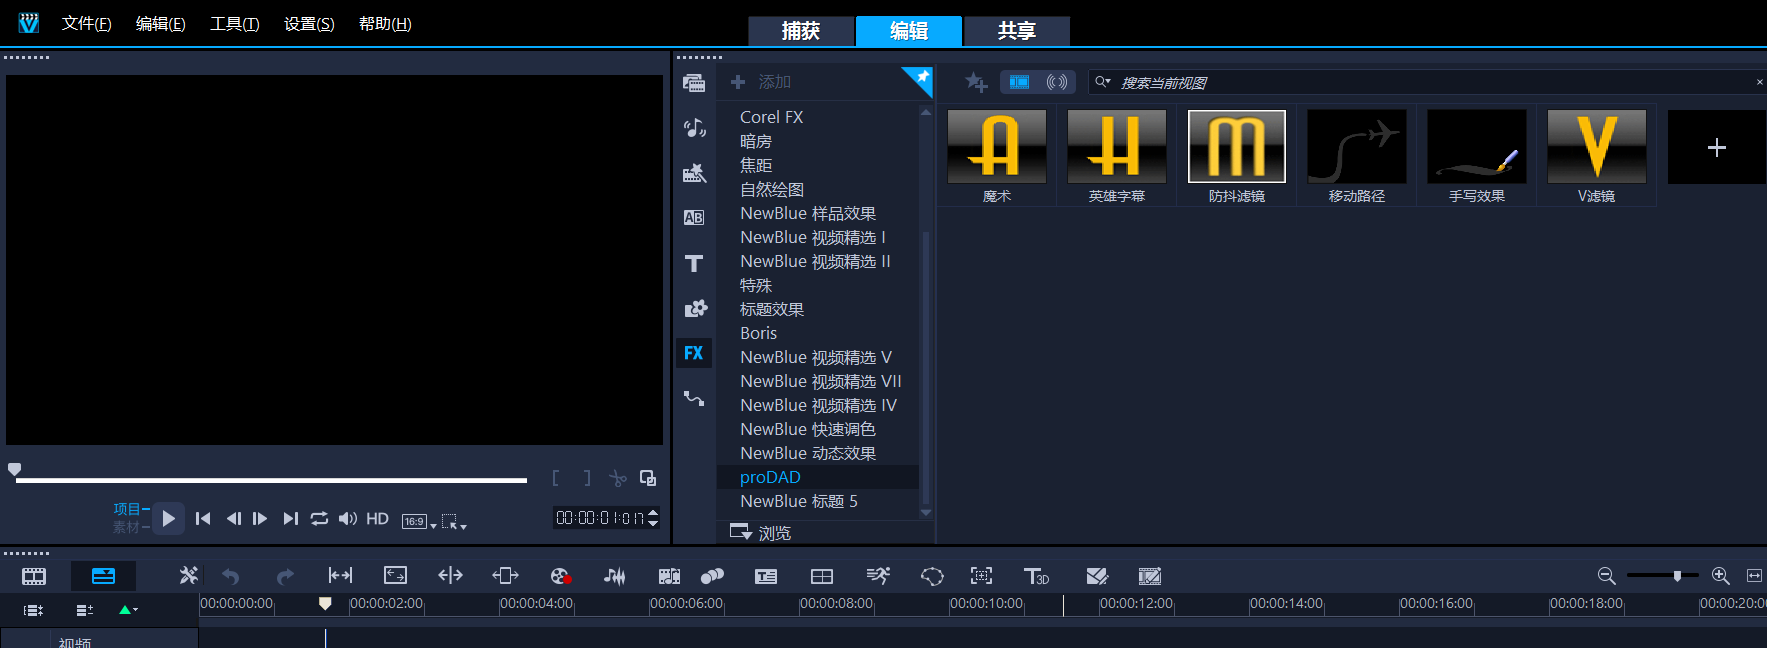Screen dimensions: 1767x648
Task: Select proDAD in the filter category list
Action: [818, 477]
